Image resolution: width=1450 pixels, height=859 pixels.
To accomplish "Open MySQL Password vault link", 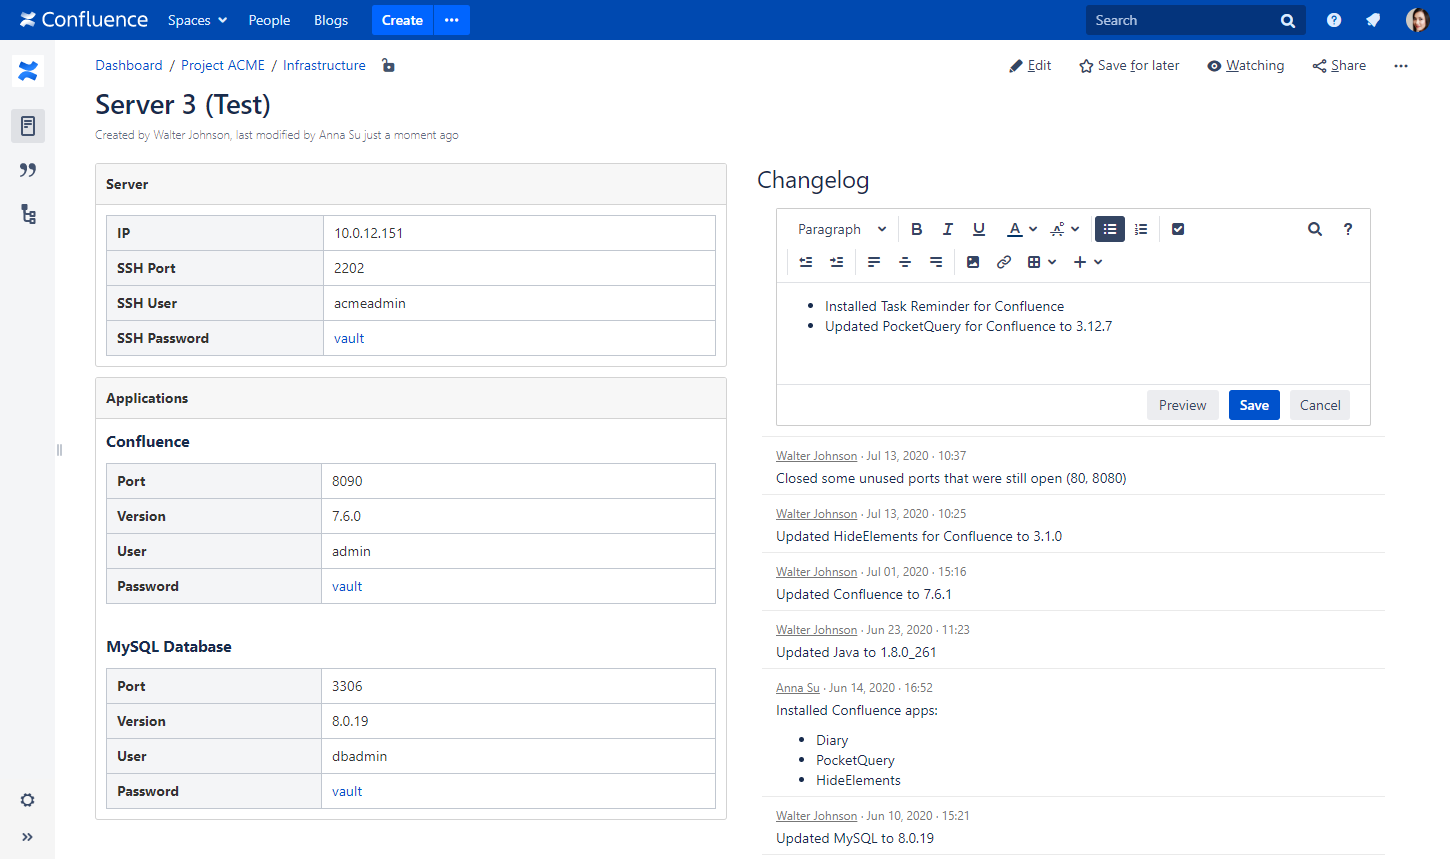I will (347, 791).
